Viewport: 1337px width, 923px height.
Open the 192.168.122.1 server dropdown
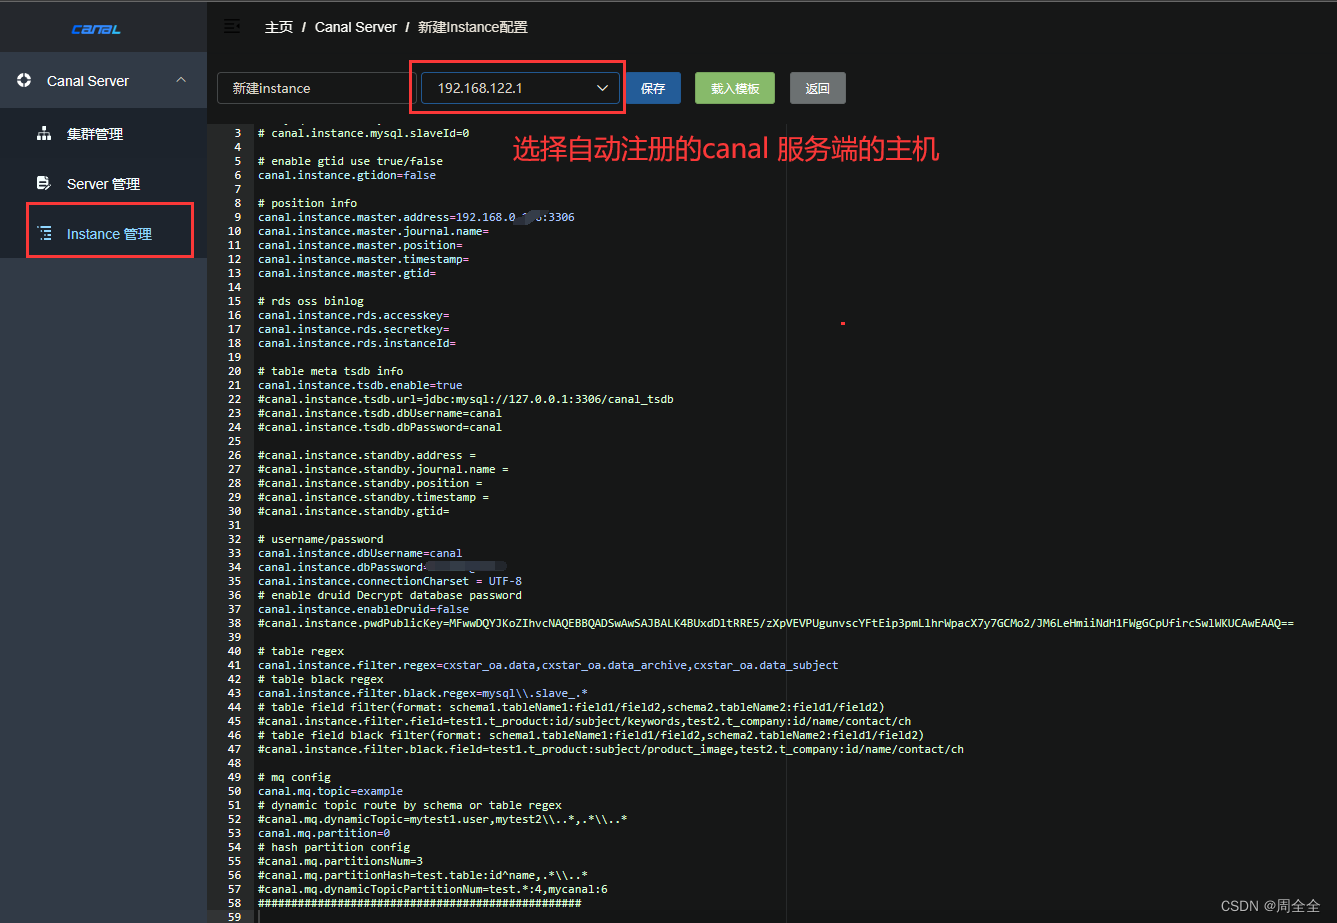(521, 88)
